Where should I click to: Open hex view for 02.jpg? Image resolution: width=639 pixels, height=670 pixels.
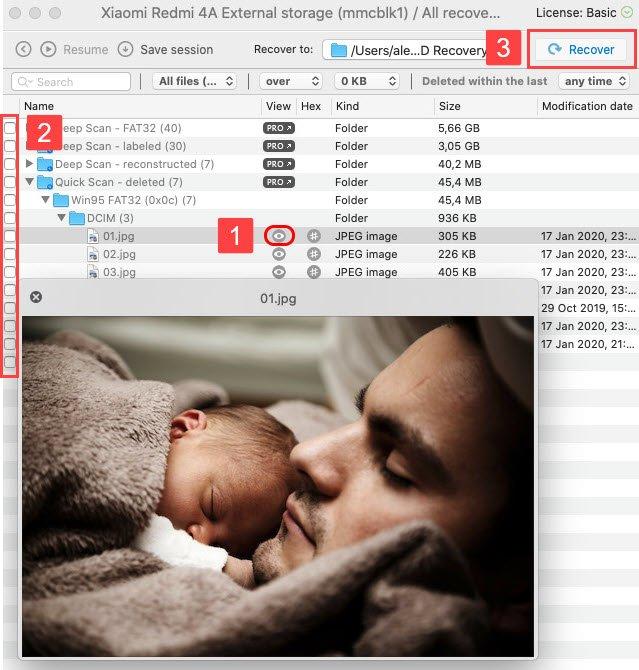coord(313,254)
